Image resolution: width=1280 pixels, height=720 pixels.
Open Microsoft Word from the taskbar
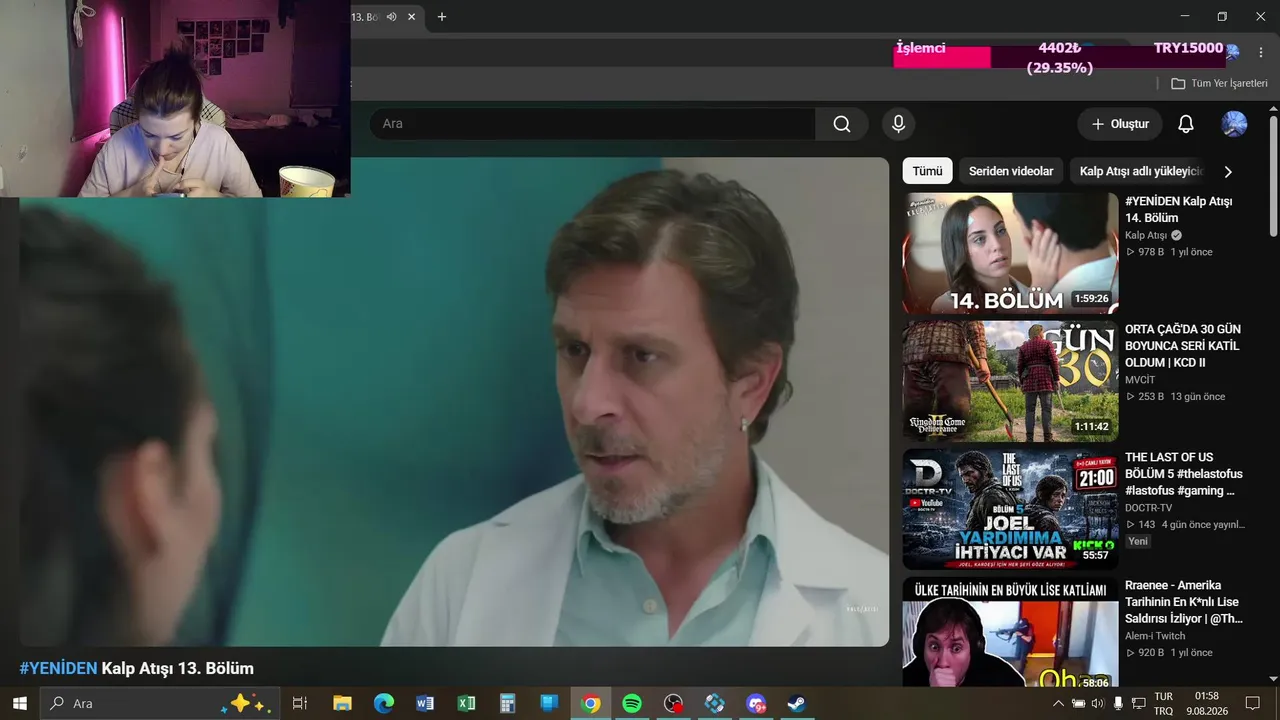click(x=425, y=703)
